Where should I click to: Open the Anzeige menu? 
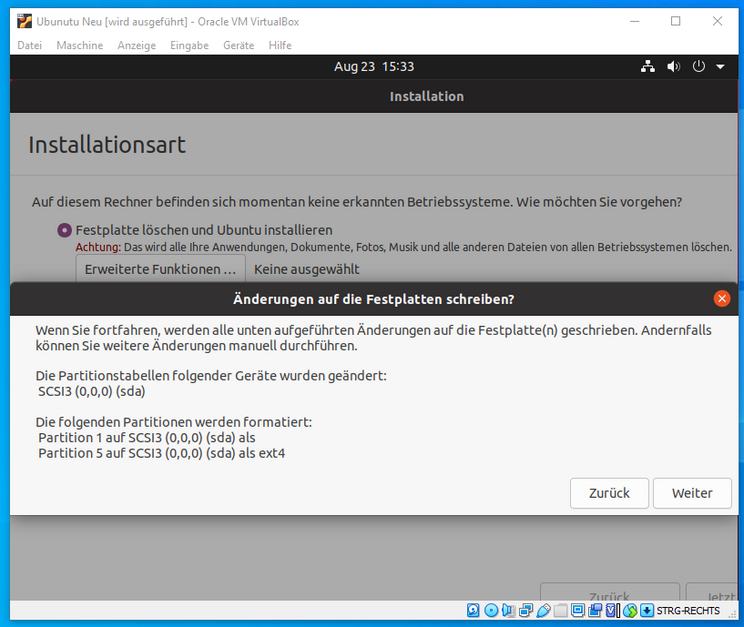[x=136, y=45]
